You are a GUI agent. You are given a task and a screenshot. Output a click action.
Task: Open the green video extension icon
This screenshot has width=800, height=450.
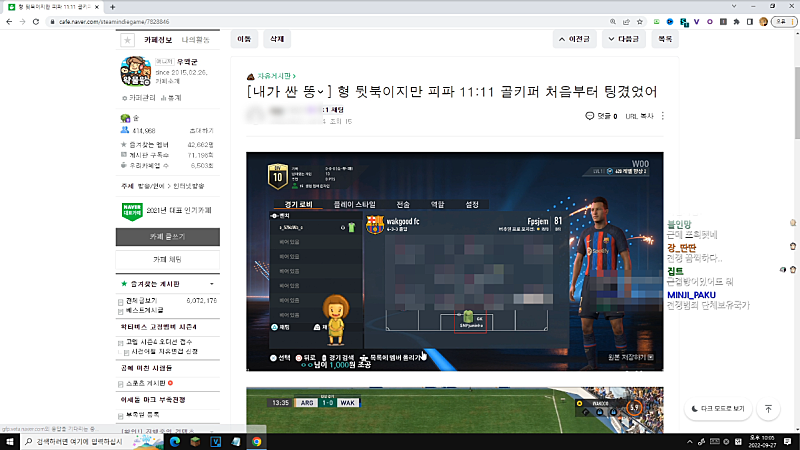coord(657,22)
